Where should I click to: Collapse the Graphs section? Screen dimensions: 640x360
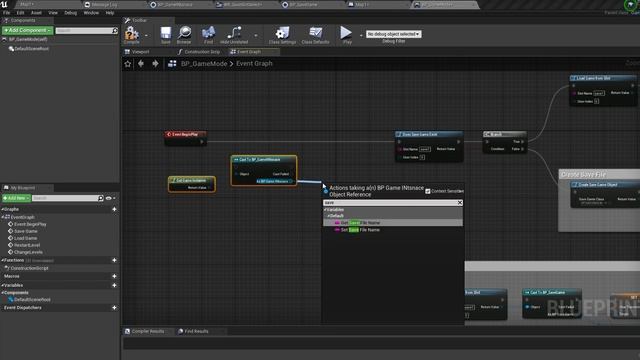pos(2,209)
